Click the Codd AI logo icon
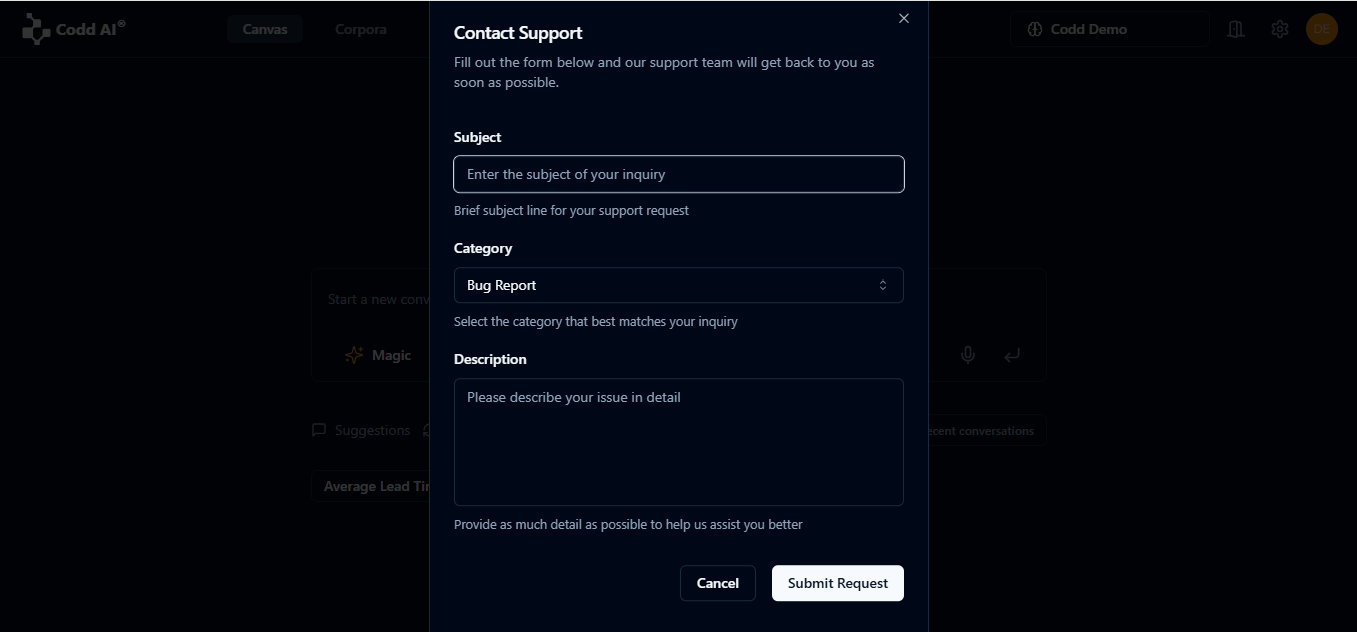Image resolution: width=1357 pixels, height=632 pixels. (x=36, y=28)
